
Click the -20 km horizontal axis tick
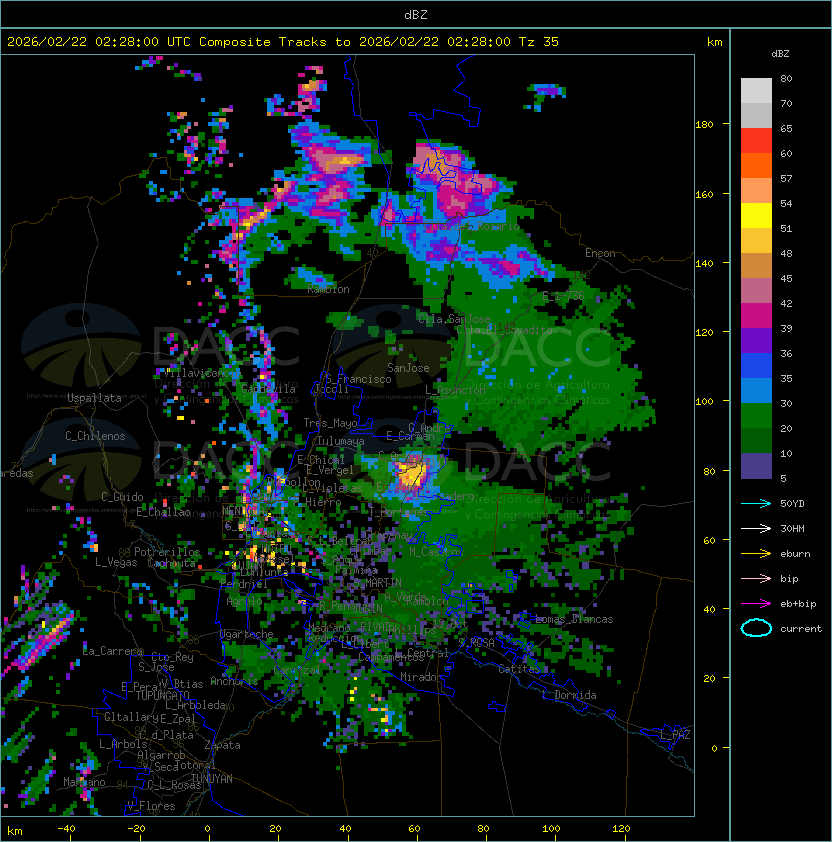coord(136,829)
